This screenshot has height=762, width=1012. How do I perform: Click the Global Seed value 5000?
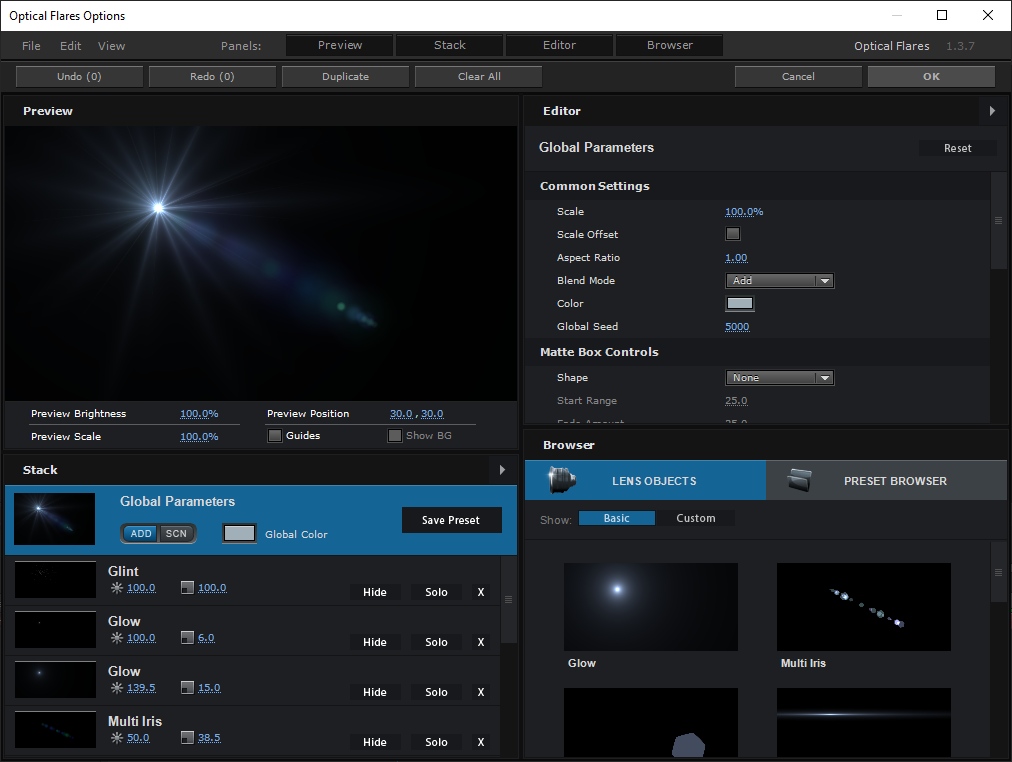pyautogui.click(x=737, y=326)
